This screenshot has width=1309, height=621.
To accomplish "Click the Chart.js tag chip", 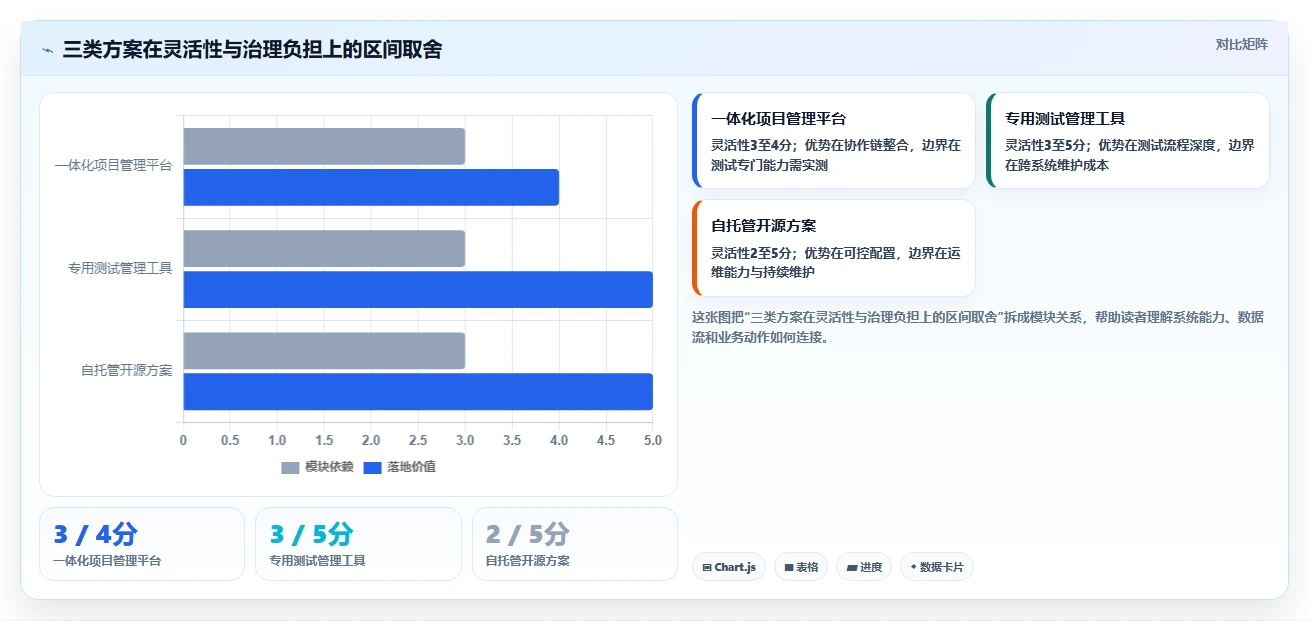I will (x=729, y=567).
